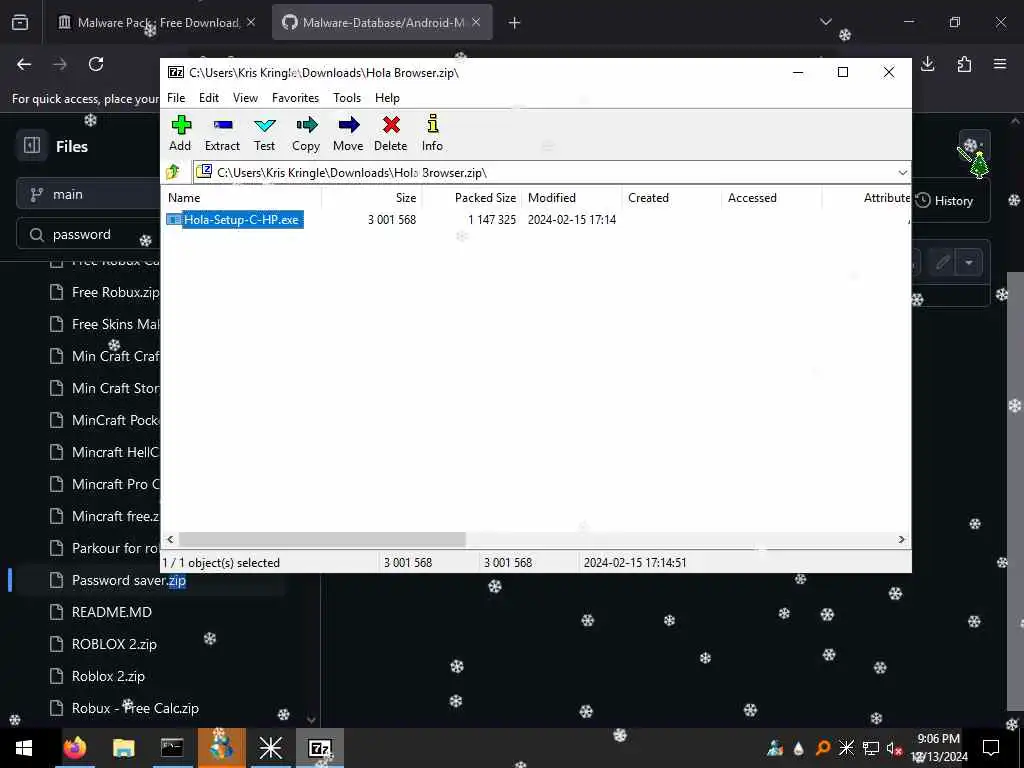Screen dimensions: 1024x768
Task: Click the snowflake app taskbar icon
Action: coord(270,748)
